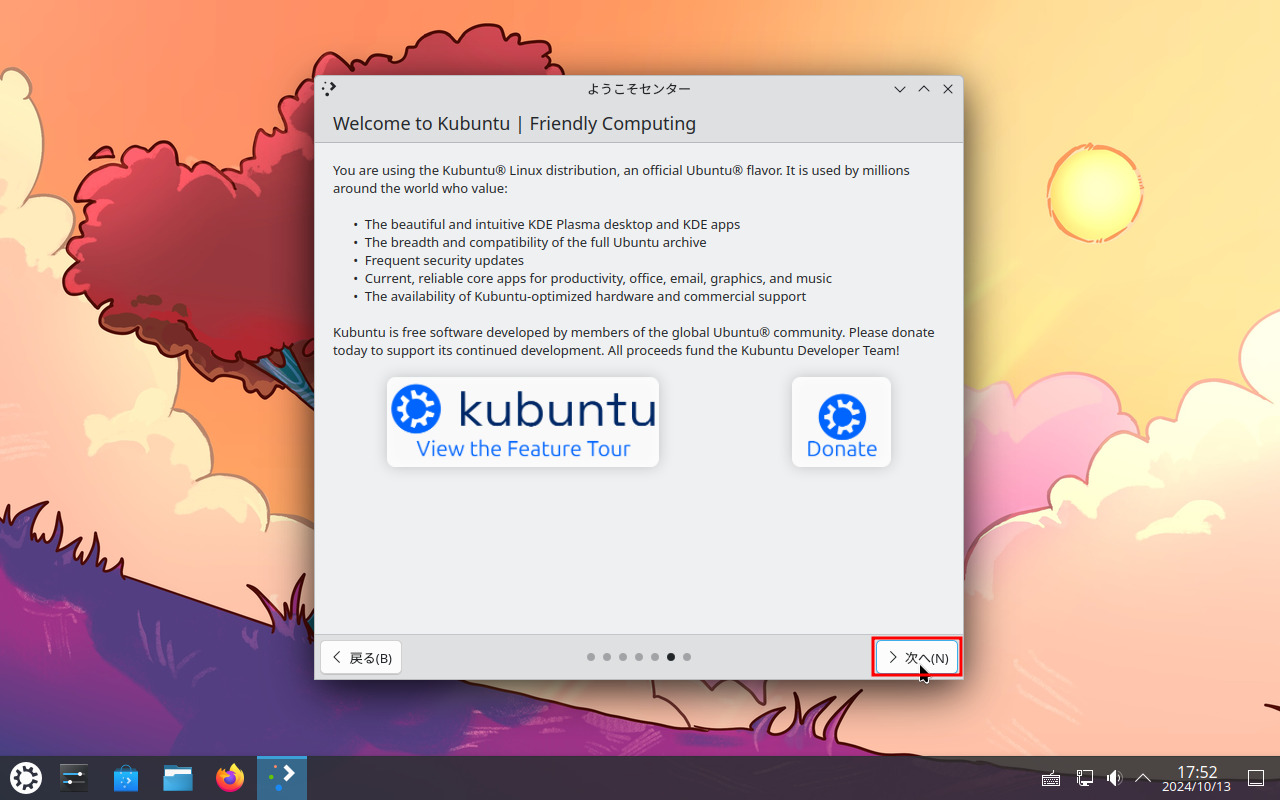Launch System Settings from the taskbar

[x=73, y=777]
